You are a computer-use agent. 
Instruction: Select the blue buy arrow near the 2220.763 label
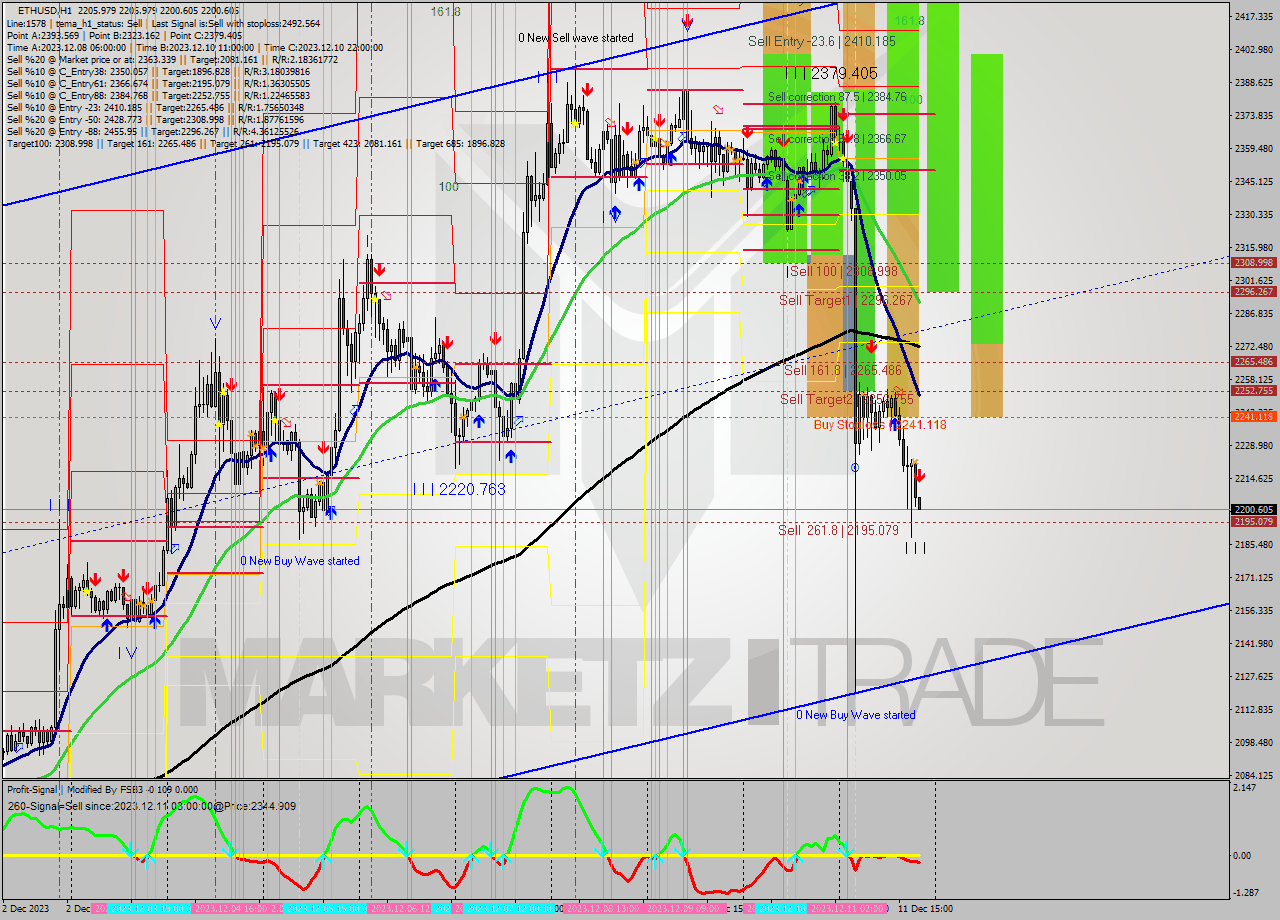tap(511, 456)
